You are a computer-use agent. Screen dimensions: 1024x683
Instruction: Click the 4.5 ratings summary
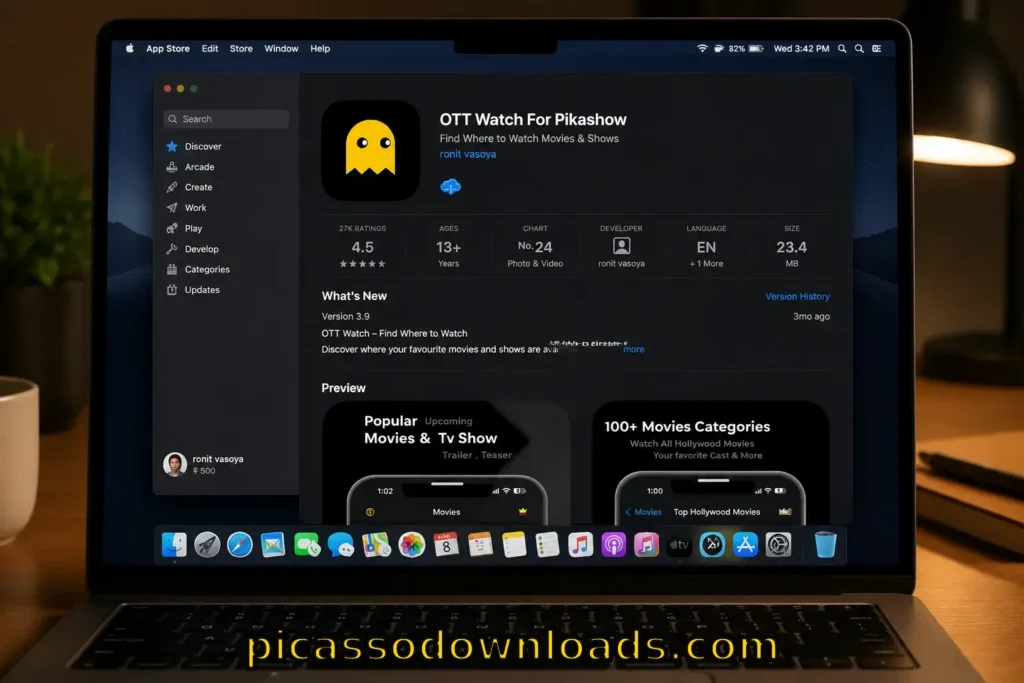pyautogui.click(x=362, y=247)
